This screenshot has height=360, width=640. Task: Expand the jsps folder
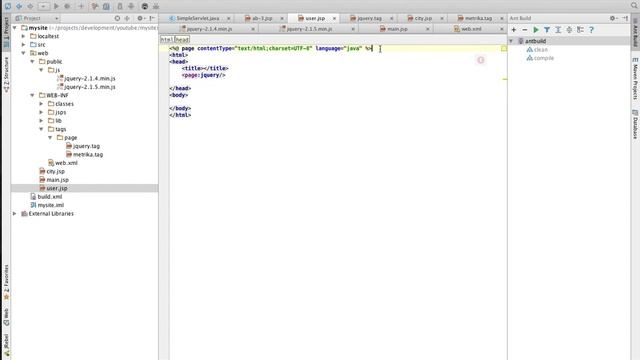(41, 112)
